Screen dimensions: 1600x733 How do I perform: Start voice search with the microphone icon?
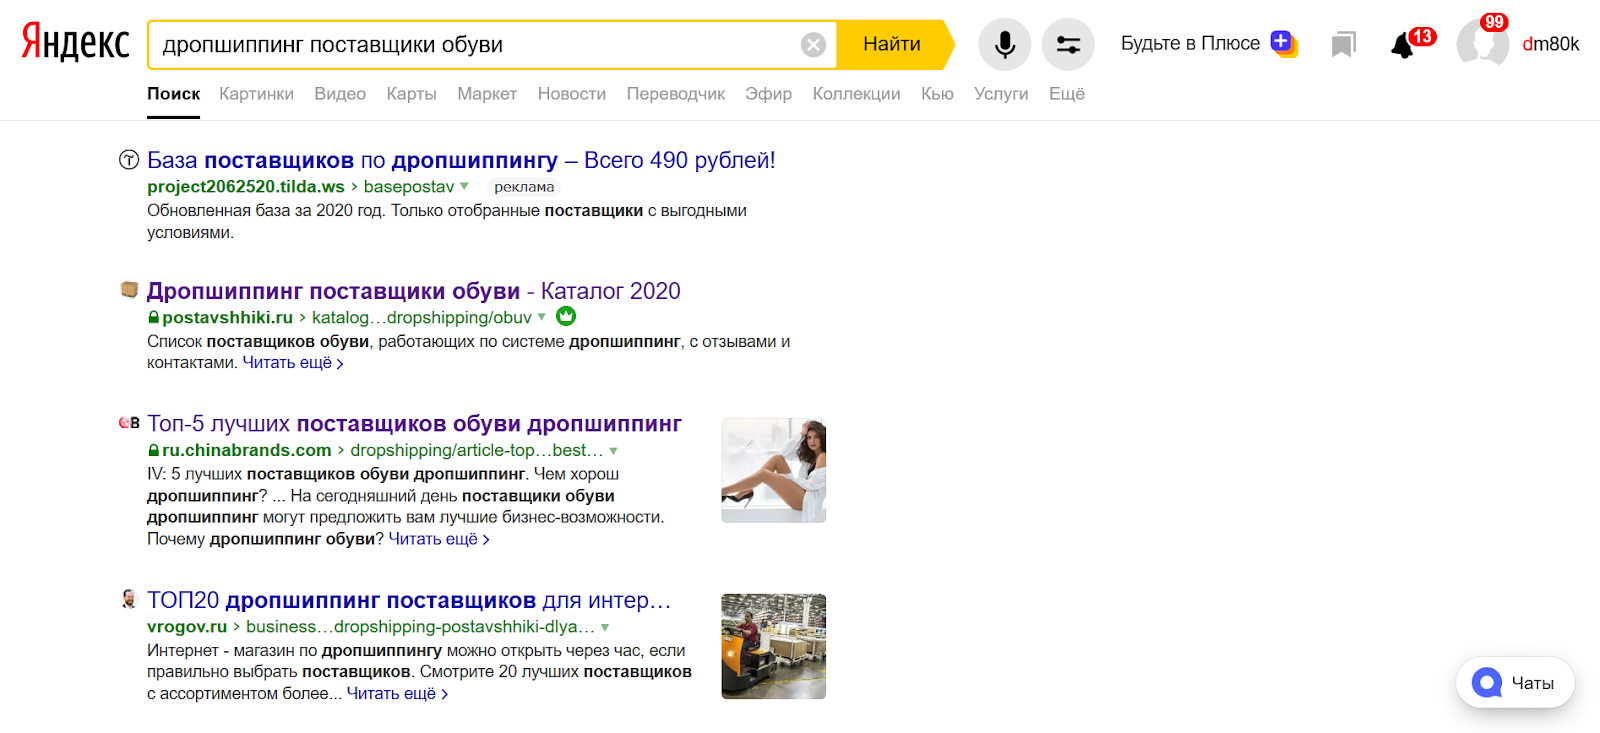coord(1005,44)
